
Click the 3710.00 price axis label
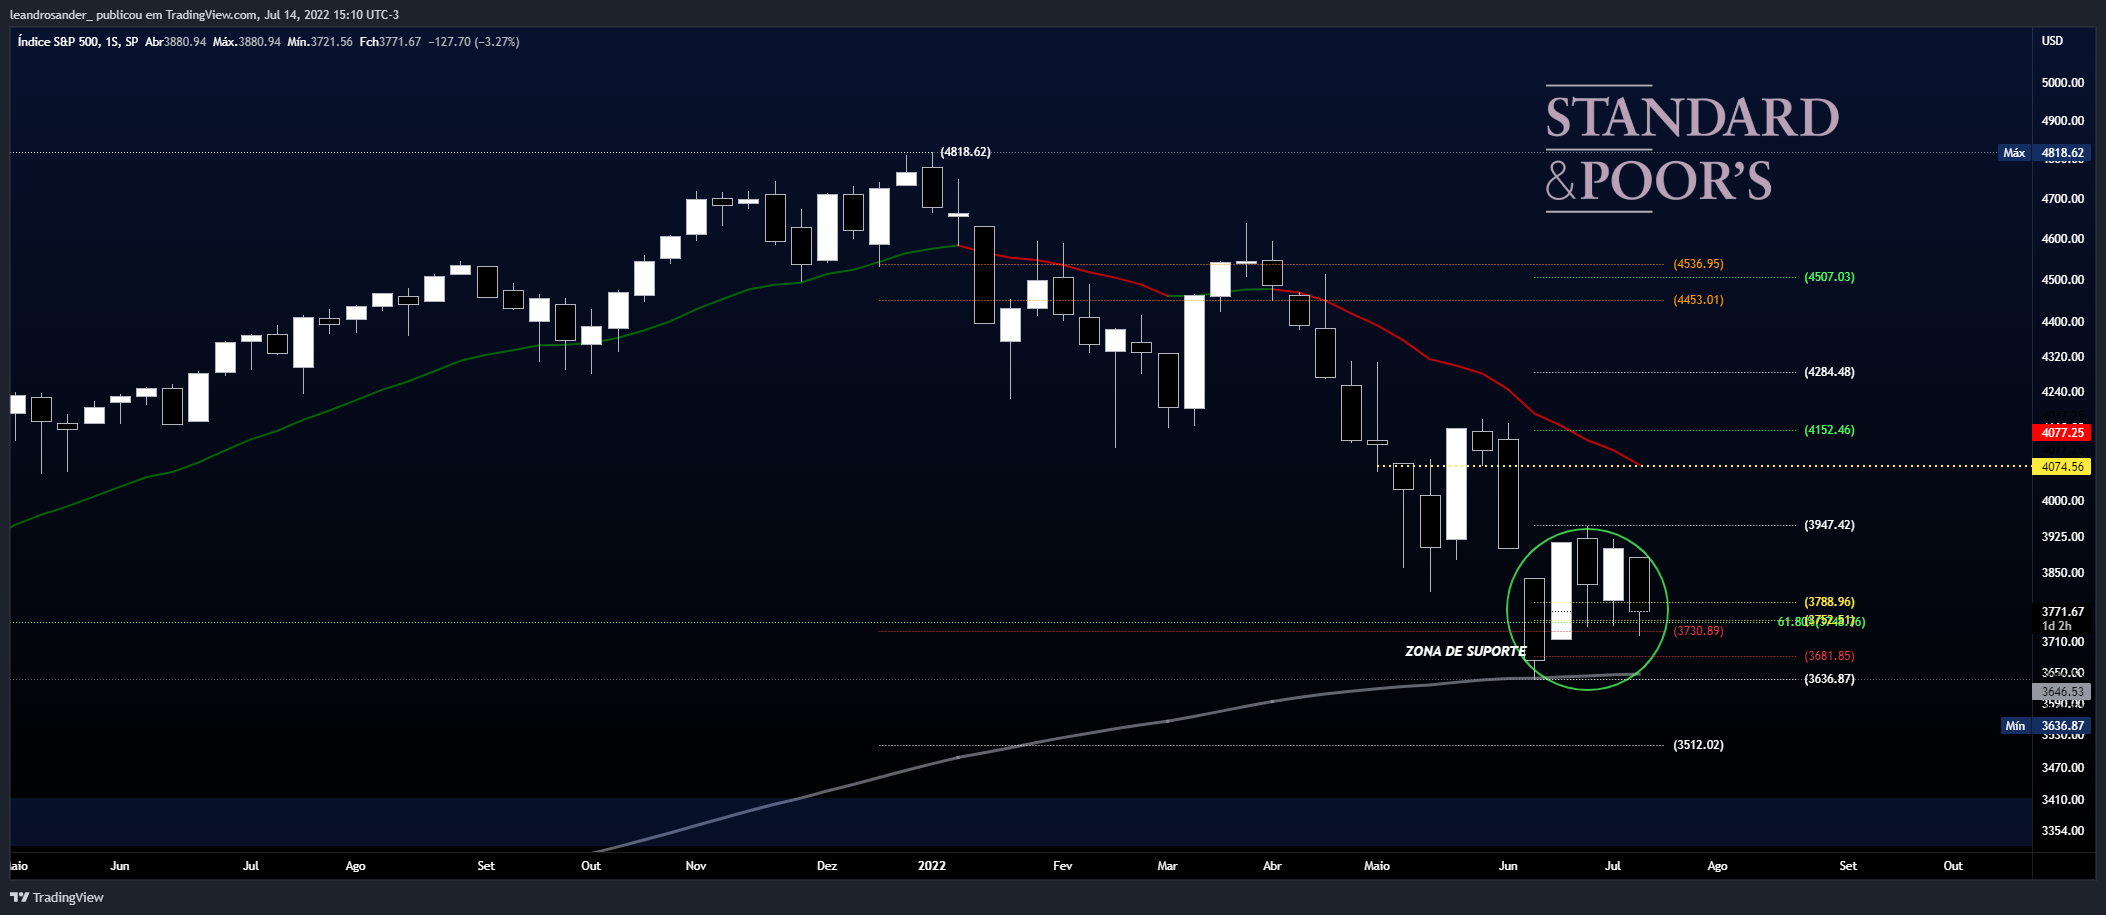(2062, 642)
